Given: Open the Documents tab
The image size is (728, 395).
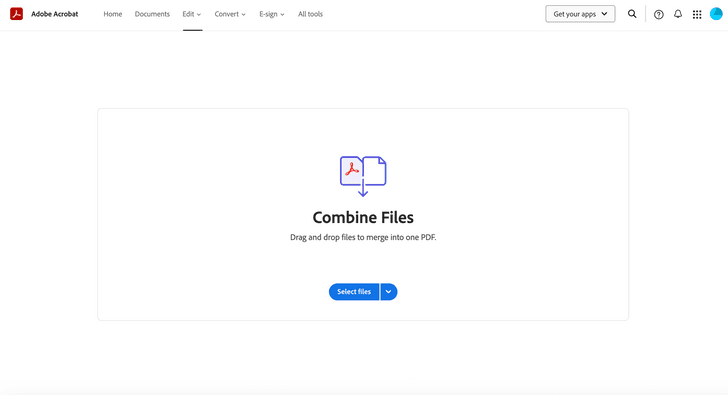Looking at the screenshot, I should (x=152, y=14).
